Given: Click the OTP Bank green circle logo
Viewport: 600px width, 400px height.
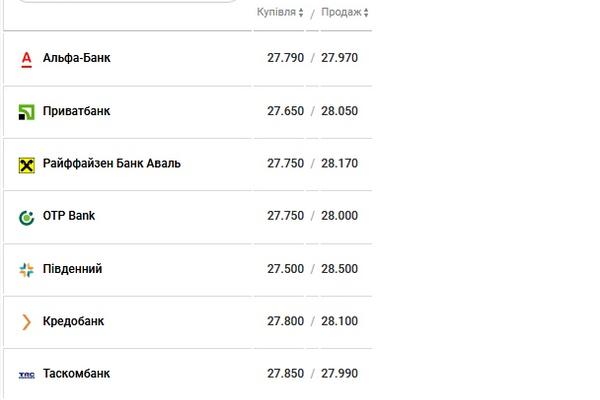Looking at the screenshot, I should (x=26, y=217).
